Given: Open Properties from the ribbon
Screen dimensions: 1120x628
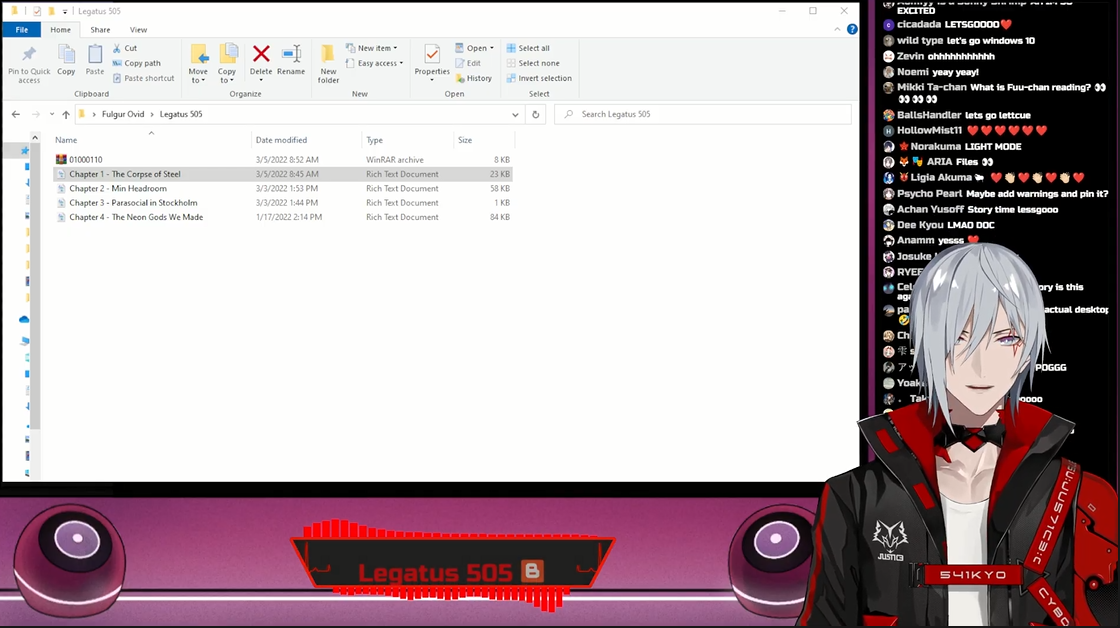Looking at the screenshot, I should tap(432, 57).
